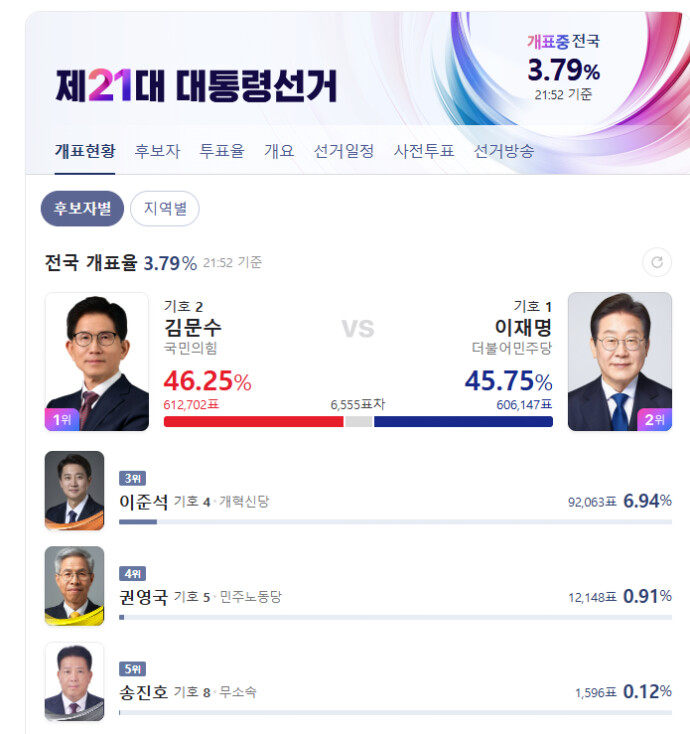Open the 개표현황 tab
Screen dimensions: 690x734
tap(85, 151)
